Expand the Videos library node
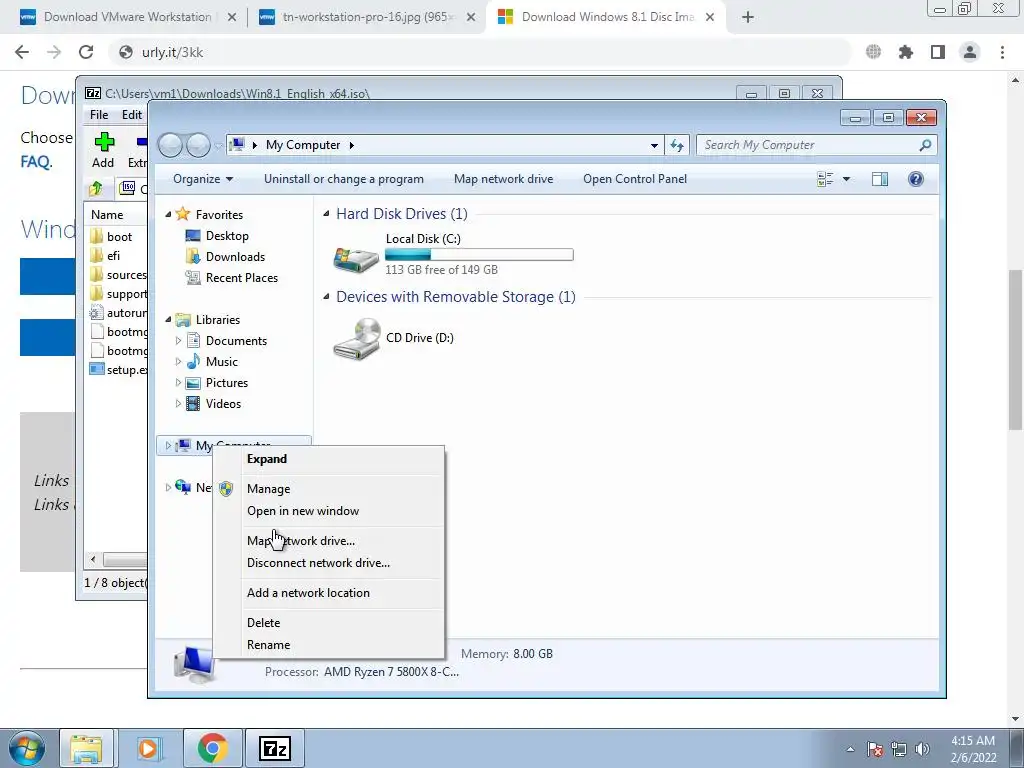The height and width of the screenshot is (768, 1024). 178,404
